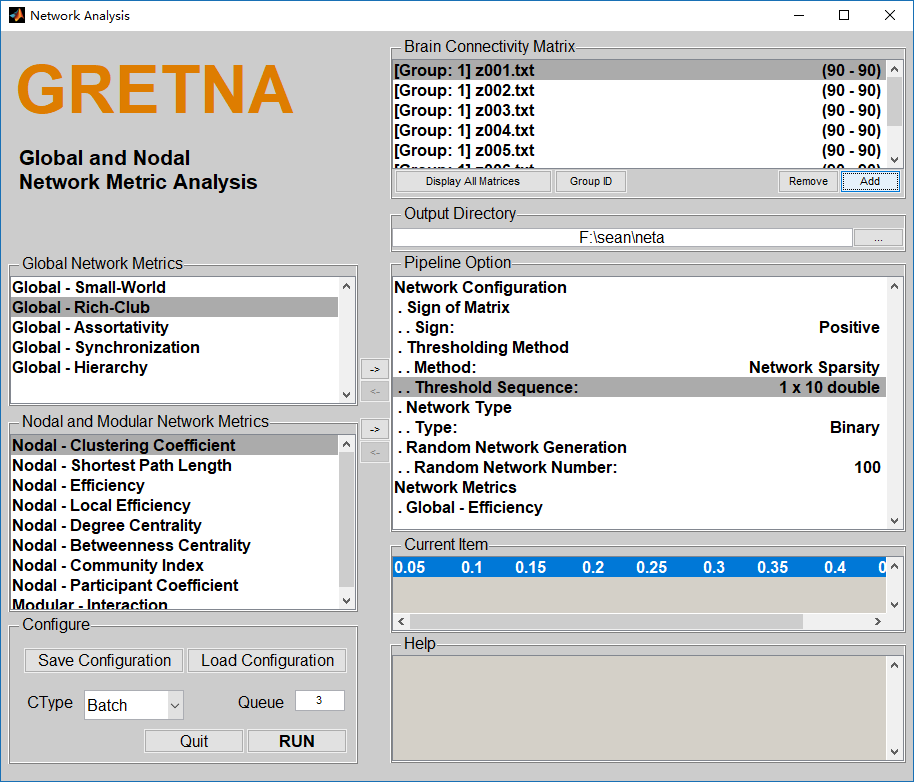Screen dimensions: 914x782
Task: Select Nodal - Efficiency item
Action: (174, 485)
